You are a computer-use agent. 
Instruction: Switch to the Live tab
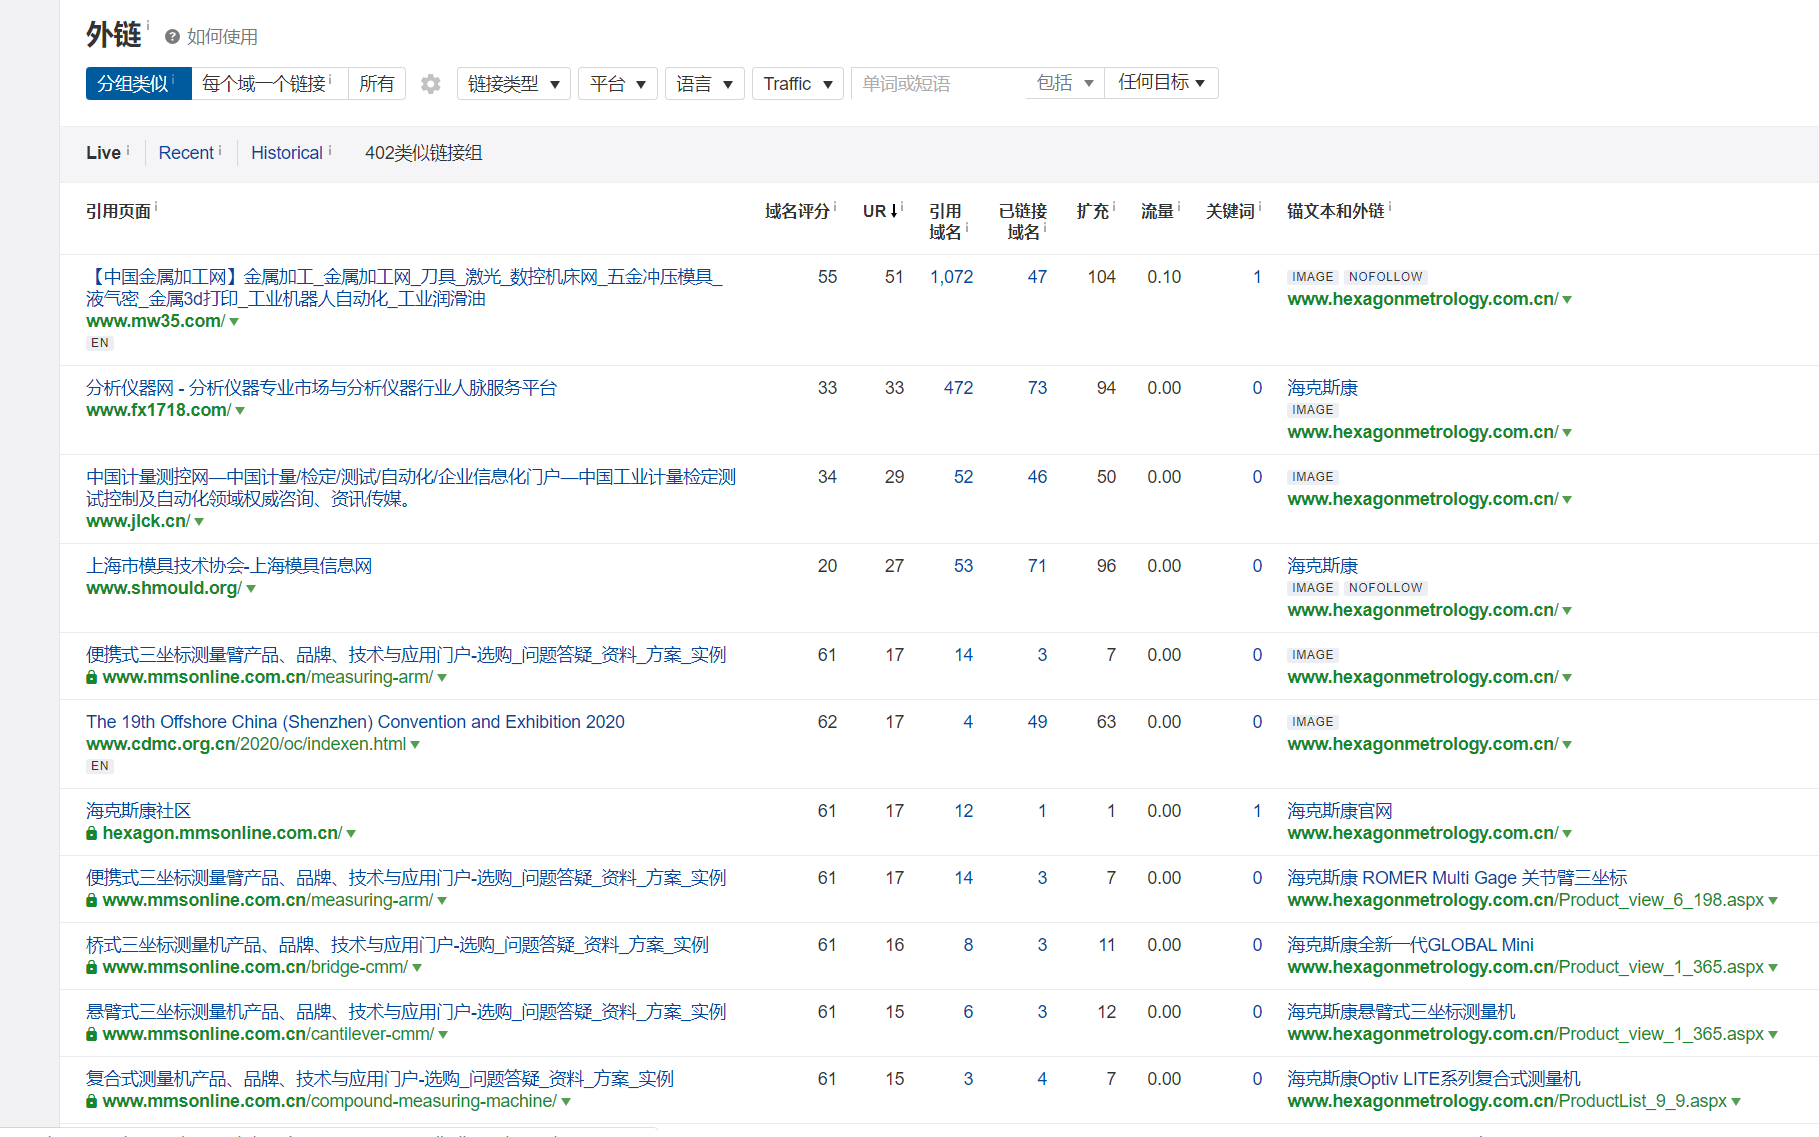(103, 153)
